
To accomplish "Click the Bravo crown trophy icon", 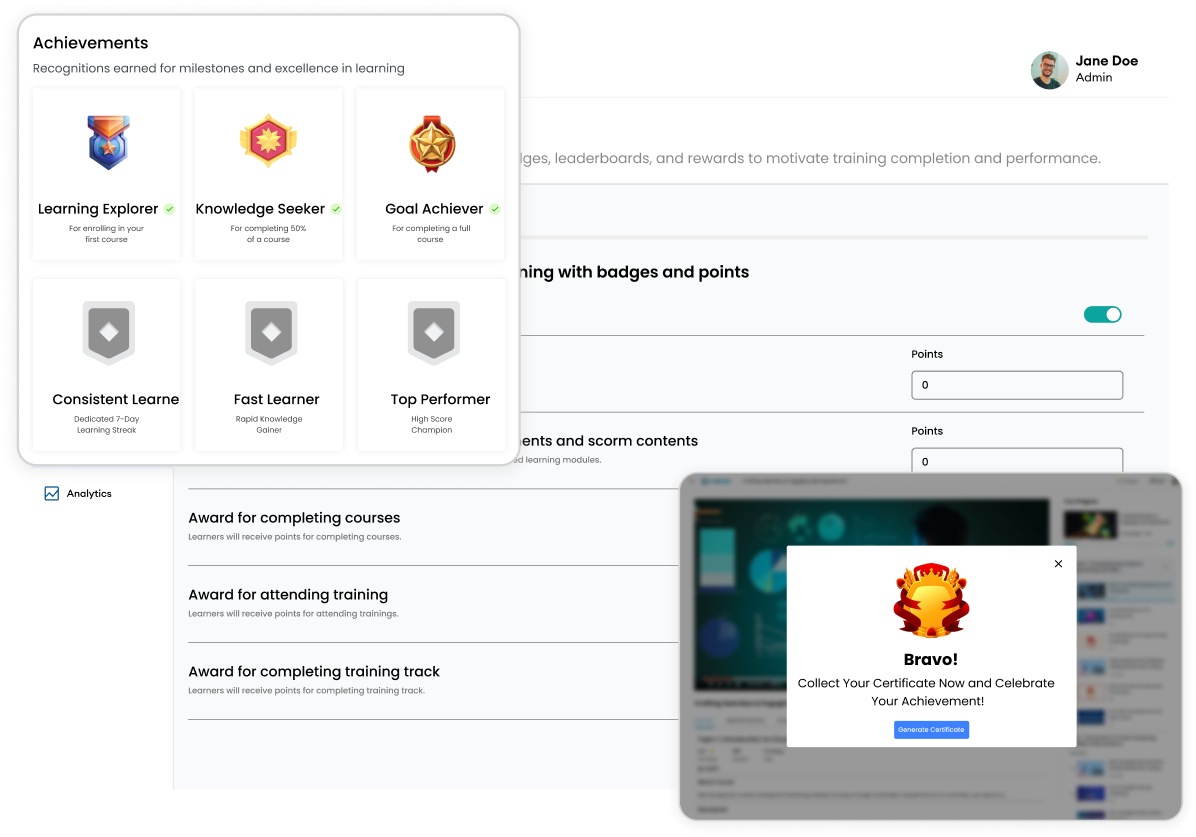I will 931,599.
